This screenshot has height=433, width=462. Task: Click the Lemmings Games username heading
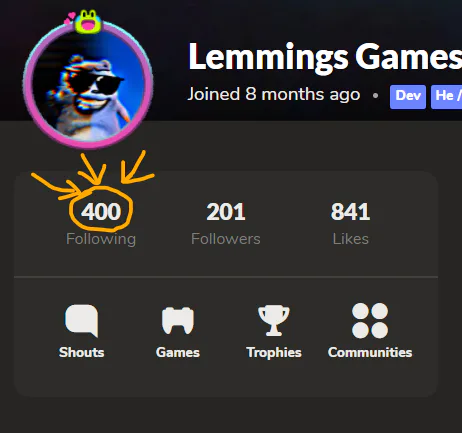click(325, 57)
